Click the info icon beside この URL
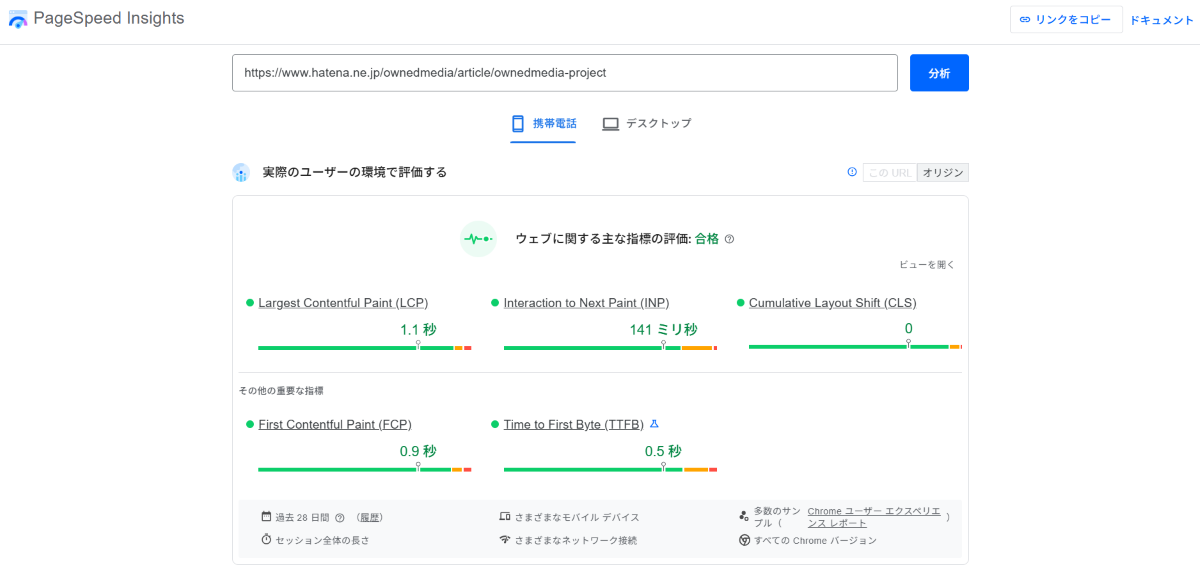Viewport: 1200px width, 574px height. click(852, 172)
